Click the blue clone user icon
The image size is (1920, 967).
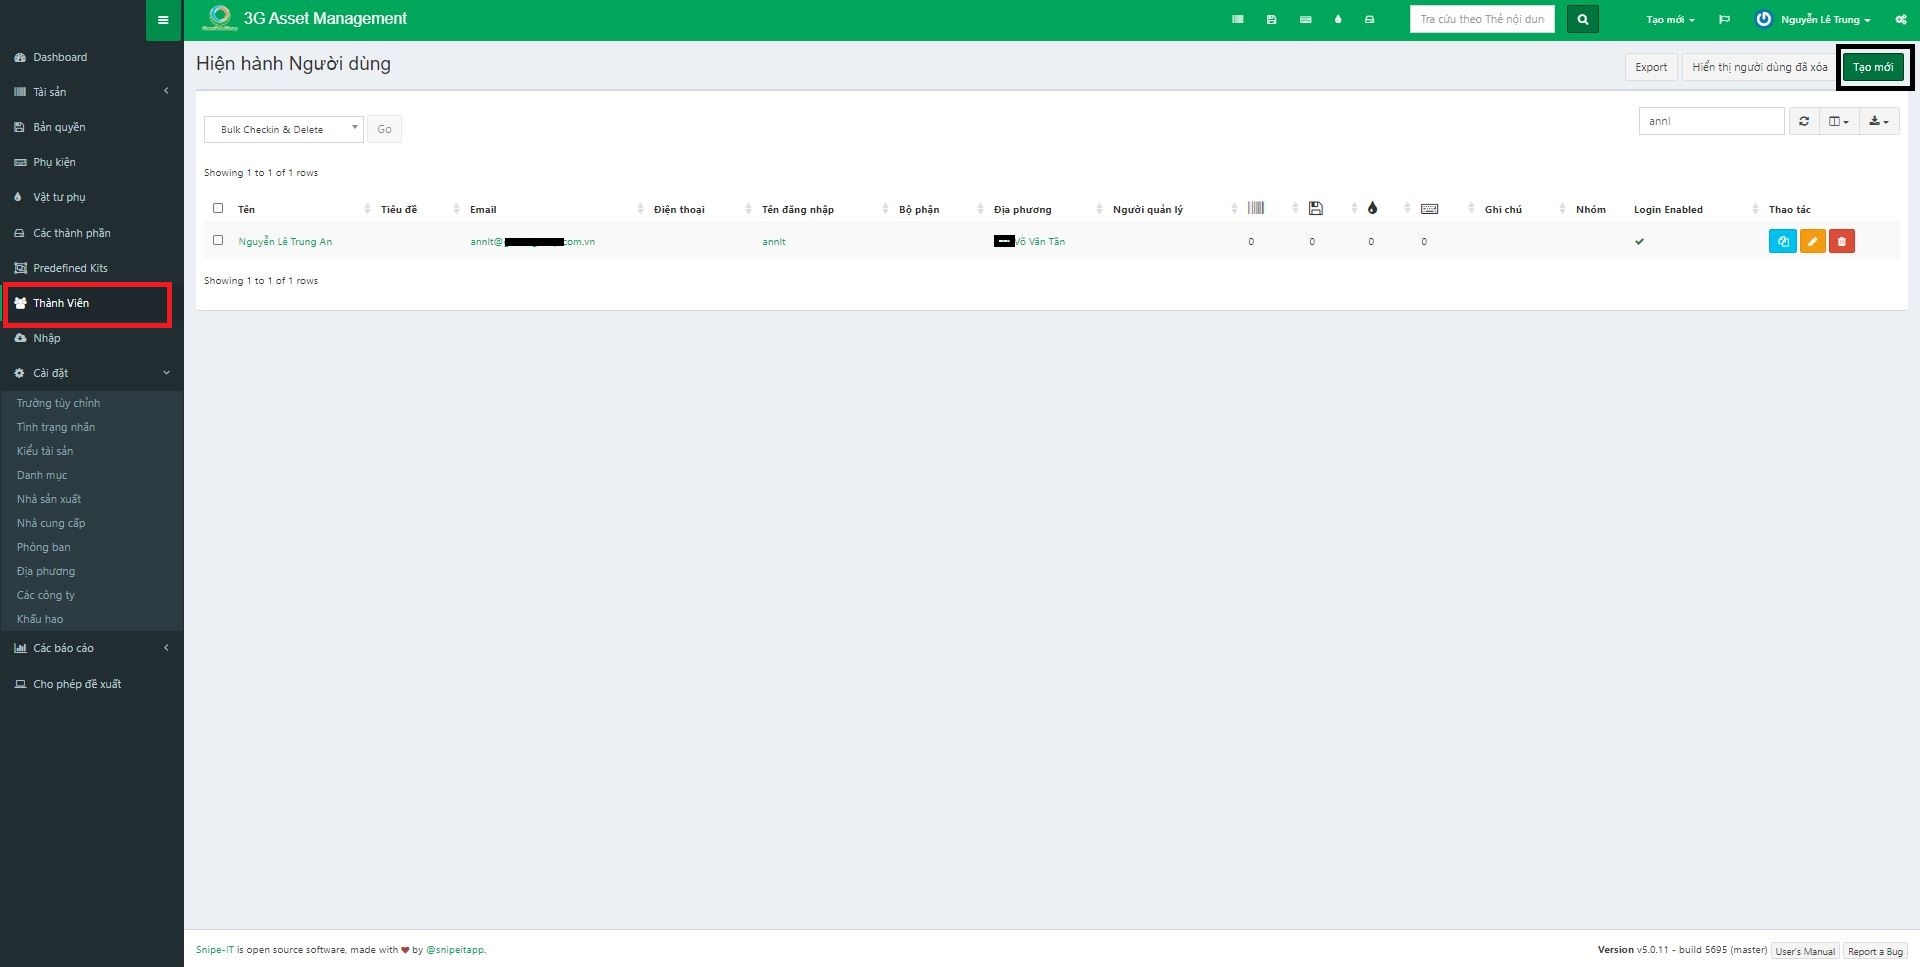tap(1782, 242)
